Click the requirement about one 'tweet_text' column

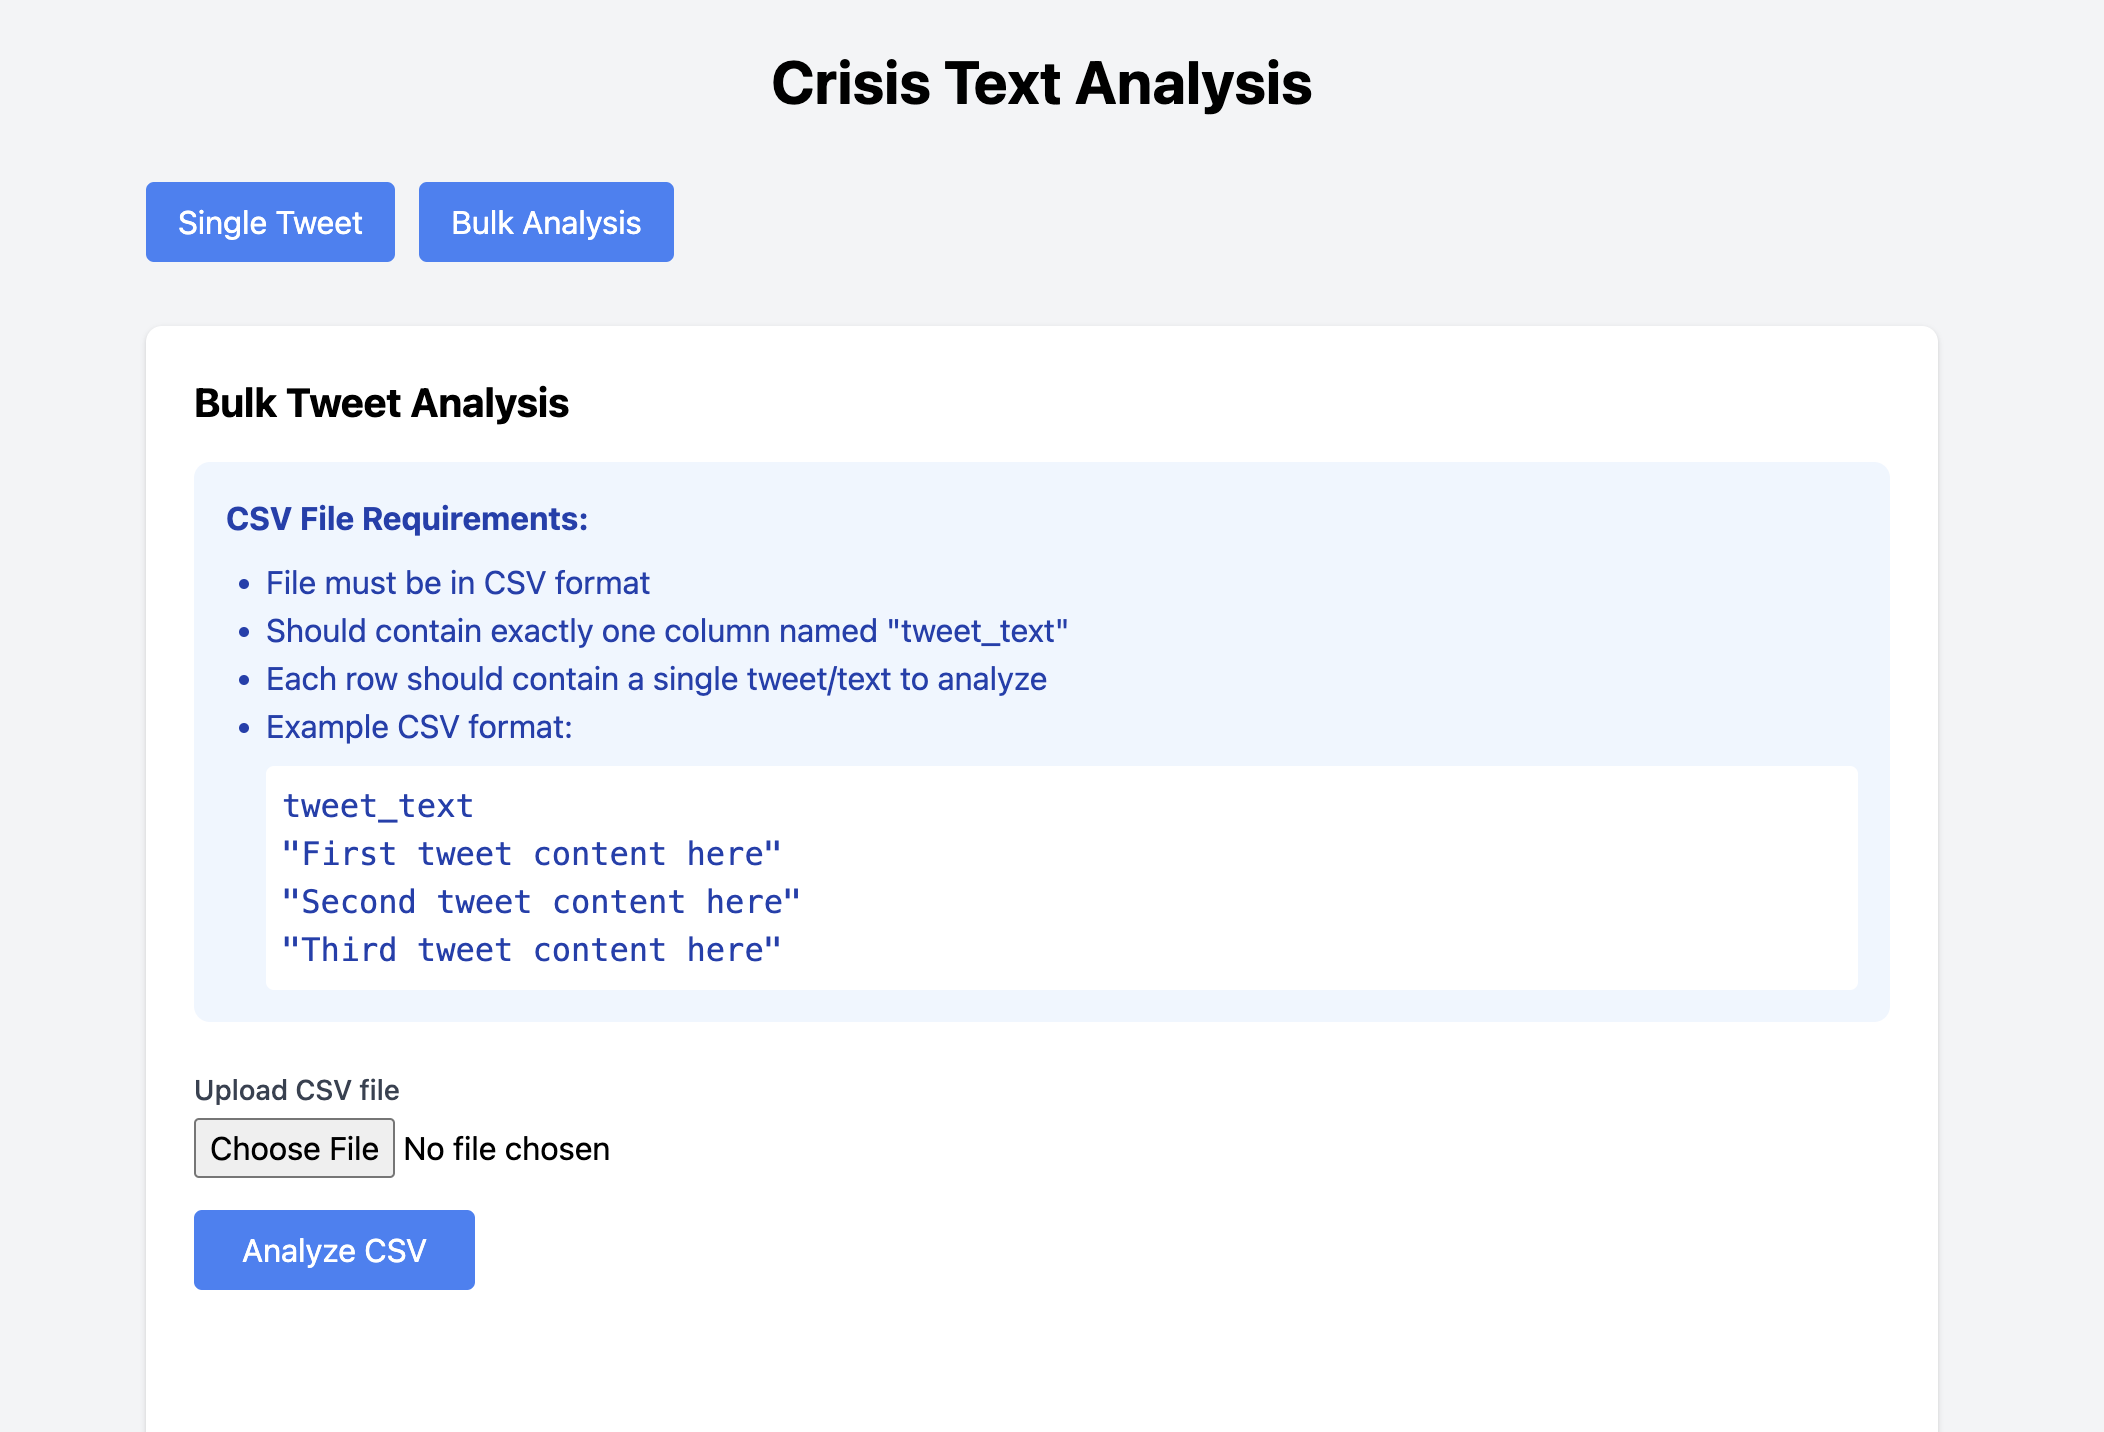[x=666, y=631]
